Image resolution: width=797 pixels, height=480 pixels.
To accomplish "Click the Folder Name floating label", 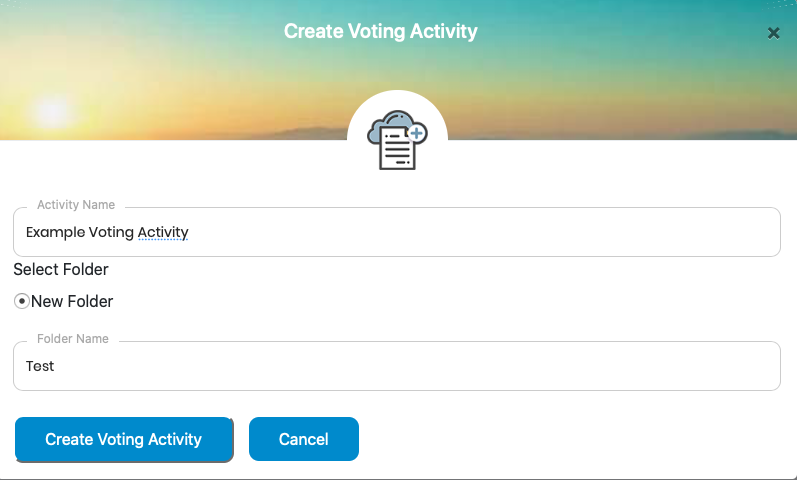I will [73, 339].
